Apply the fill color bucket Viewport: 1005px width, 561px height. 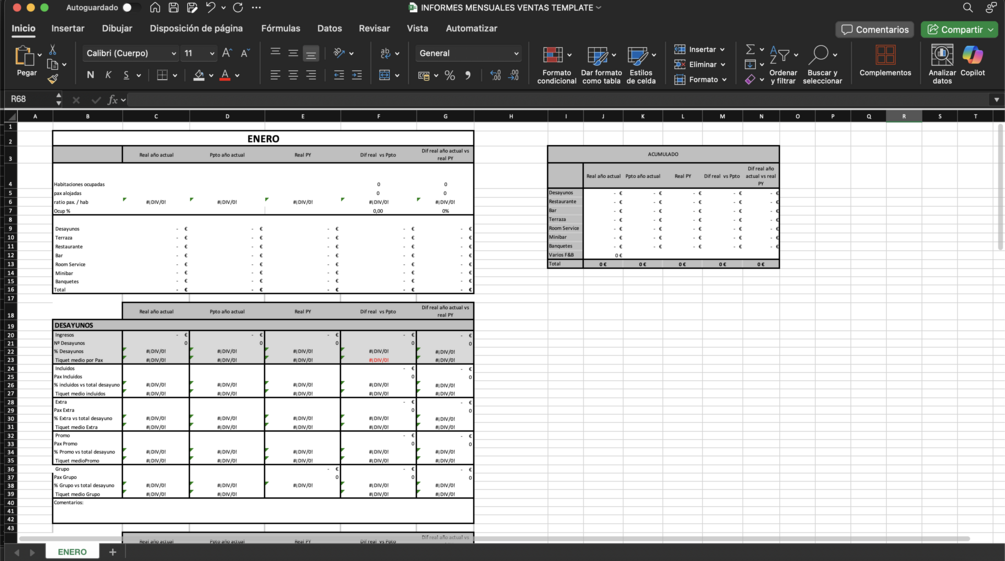pyautogui.click(x=199, y=75)
